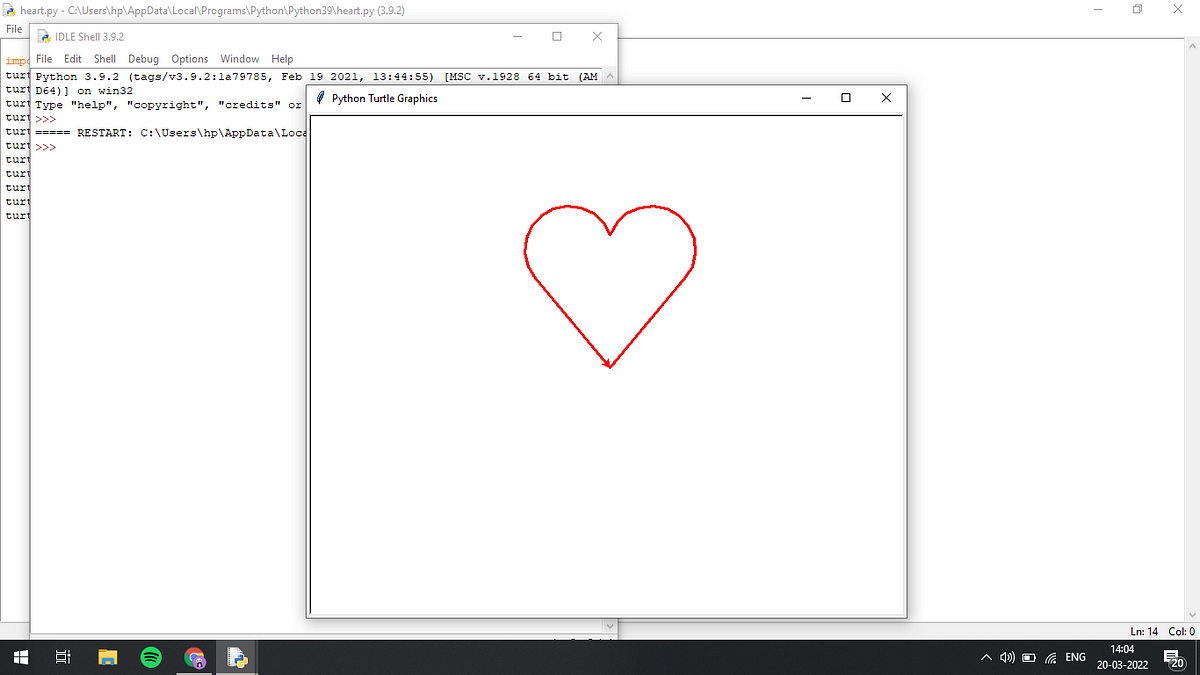Click the heart.py editor title icon
This screenshot has height=675, width=1200.
(9, 9)
